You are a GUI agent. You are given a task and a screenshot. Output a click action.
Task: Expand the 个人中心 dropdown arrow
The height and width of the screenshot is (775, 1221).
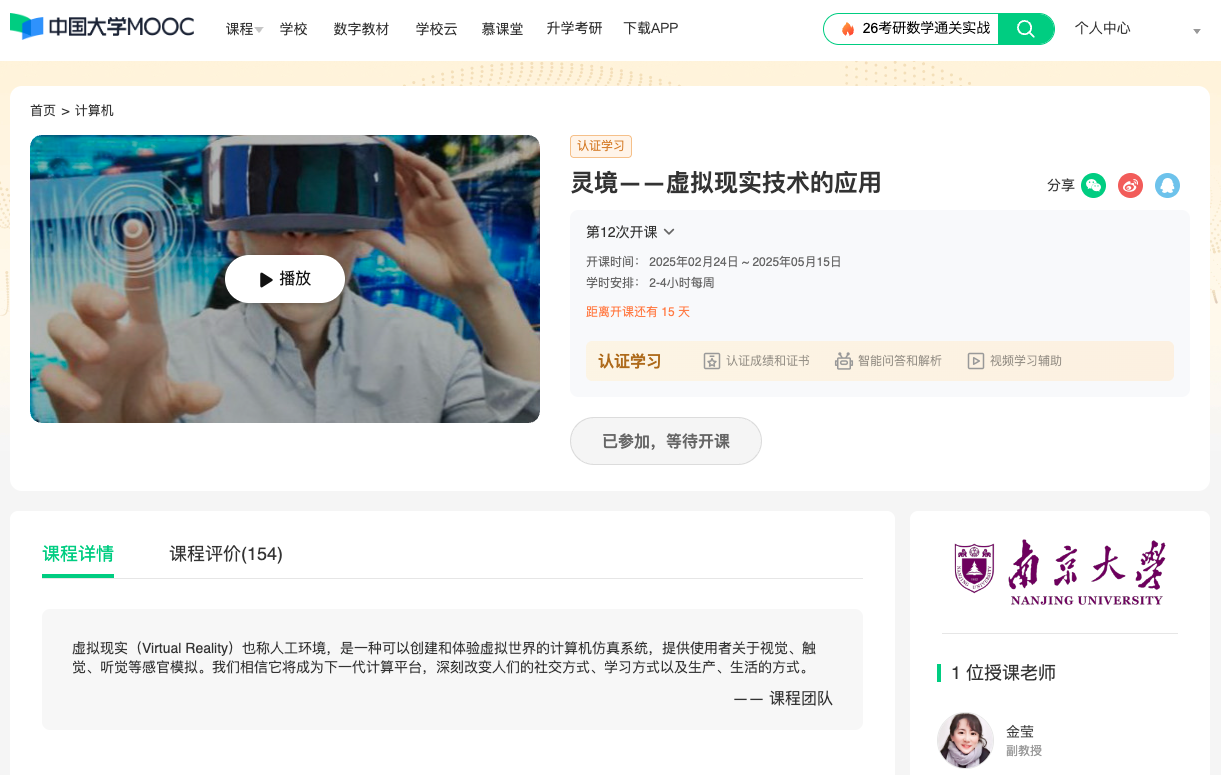point(1197,32)
